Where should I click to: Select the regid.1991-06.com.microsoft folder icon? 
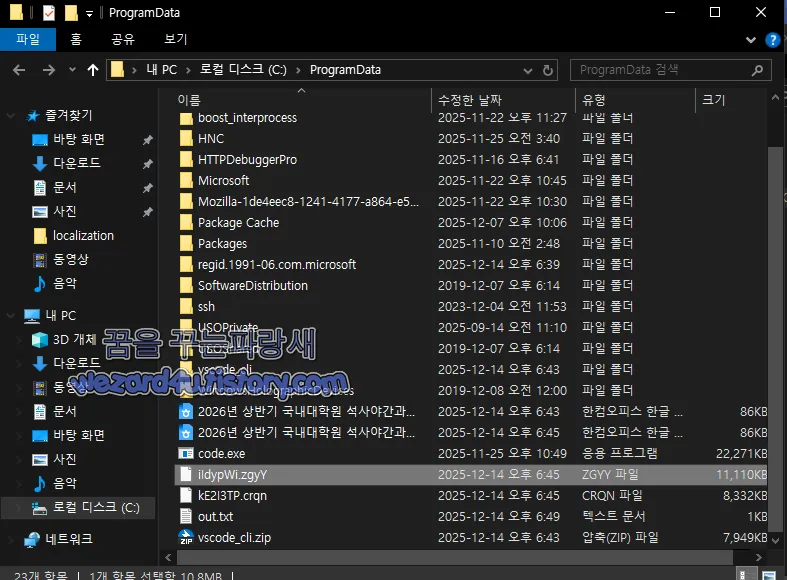tap(186, 265)
